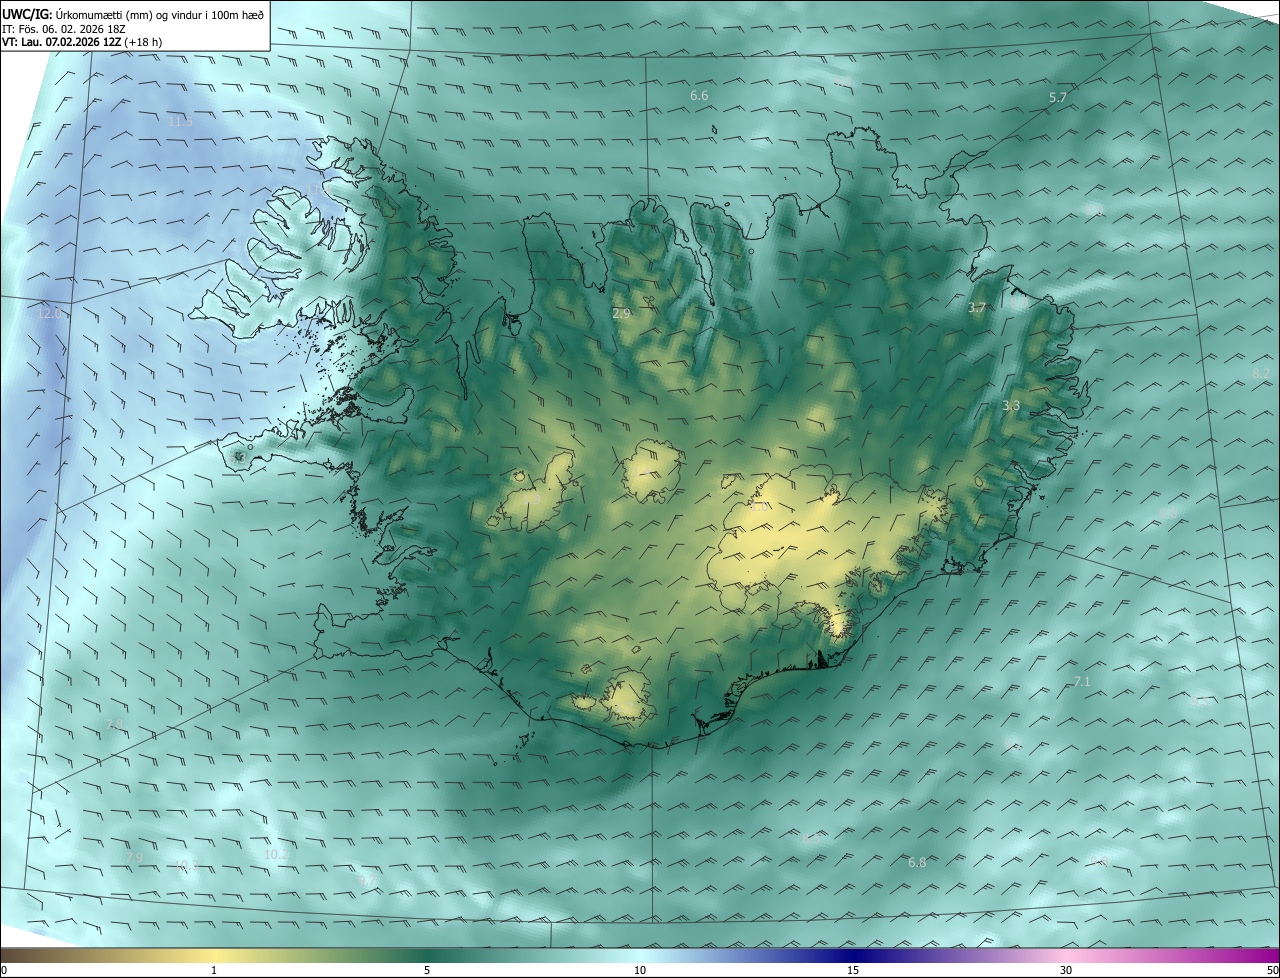Click the 5.7 value in northeast corner
The width and height of the screenshot is (1280, 978).
[1058, 97]
